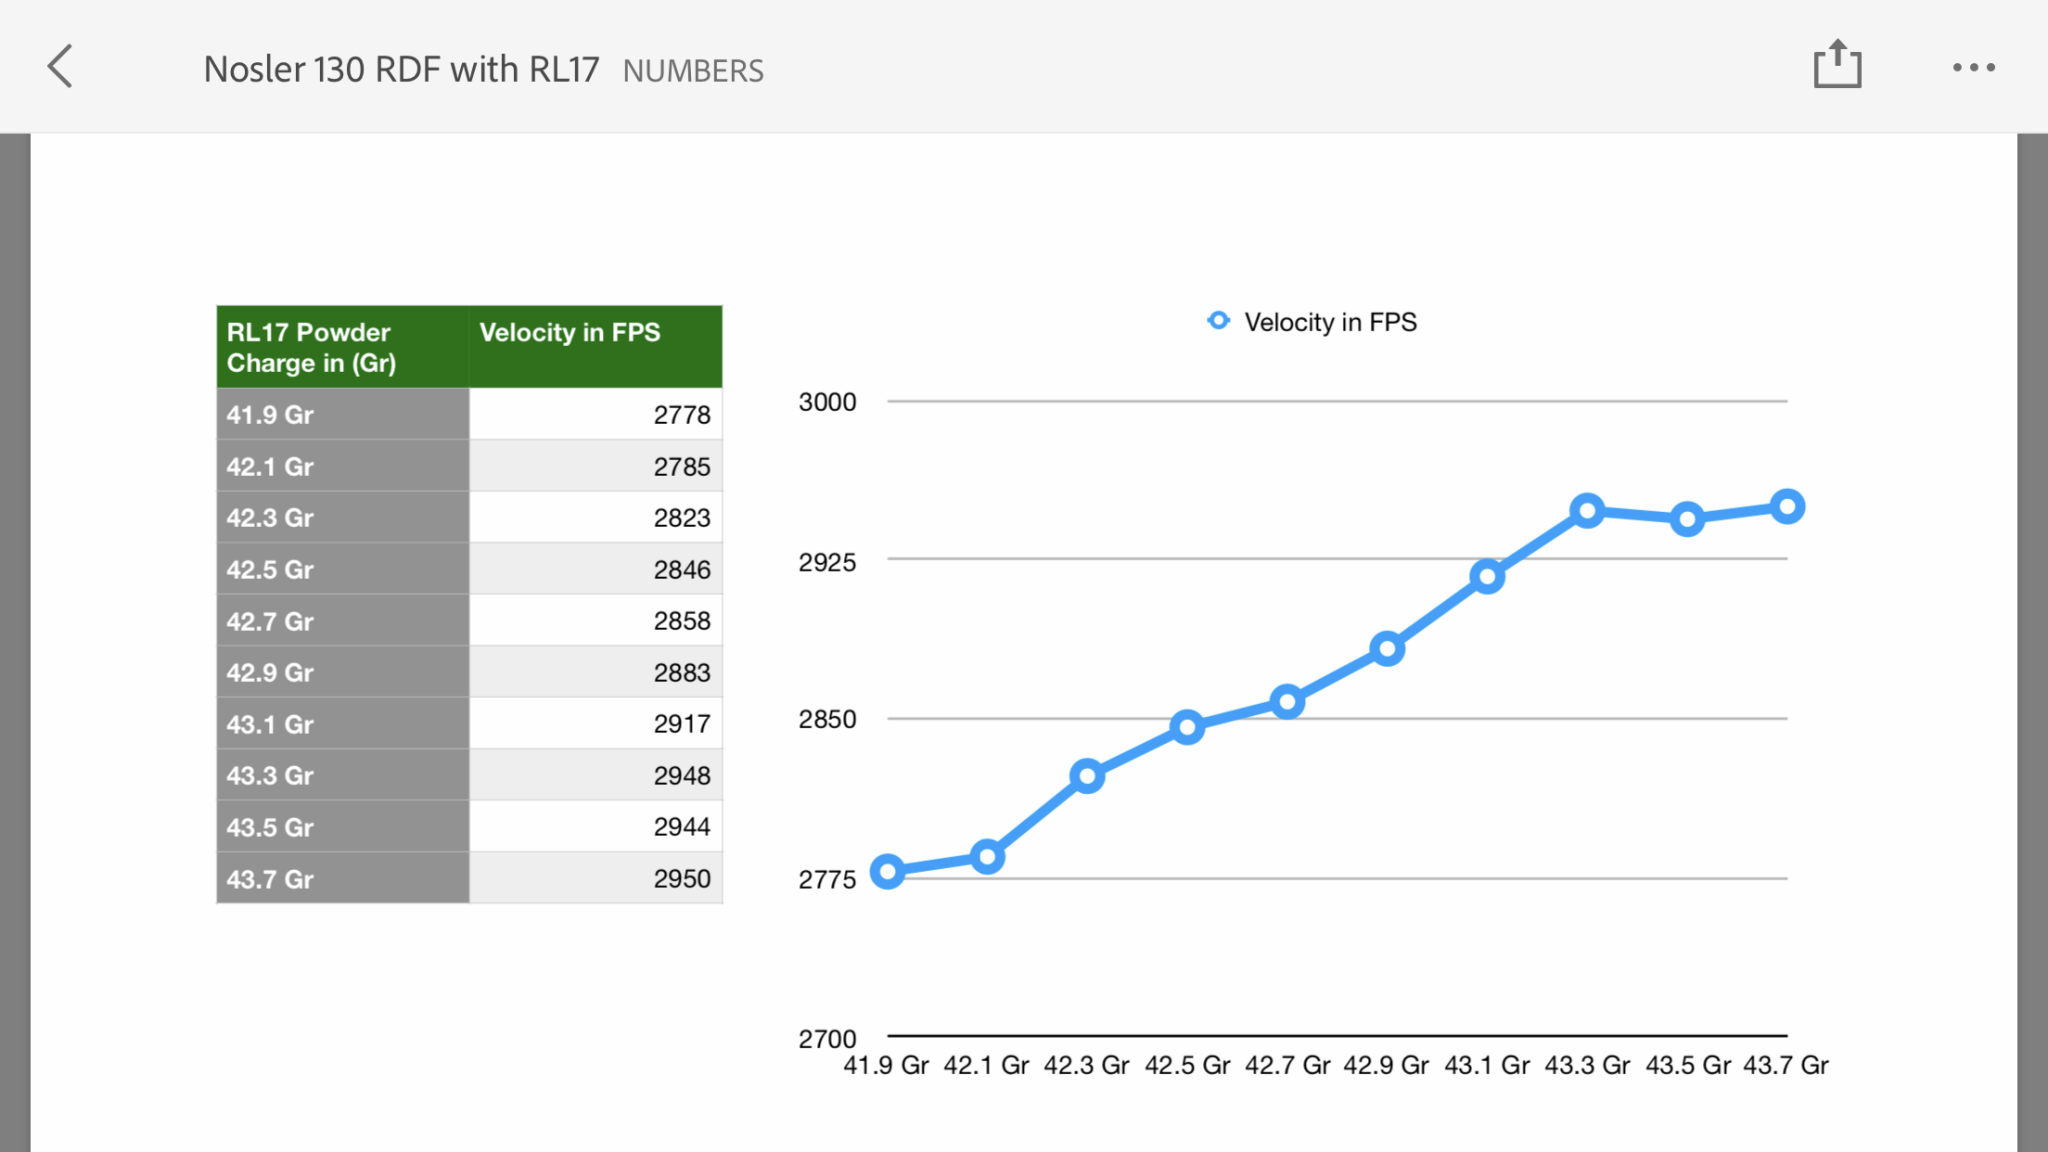
Task: Select the Velocity in FPS table header
Action: (596, 347)
